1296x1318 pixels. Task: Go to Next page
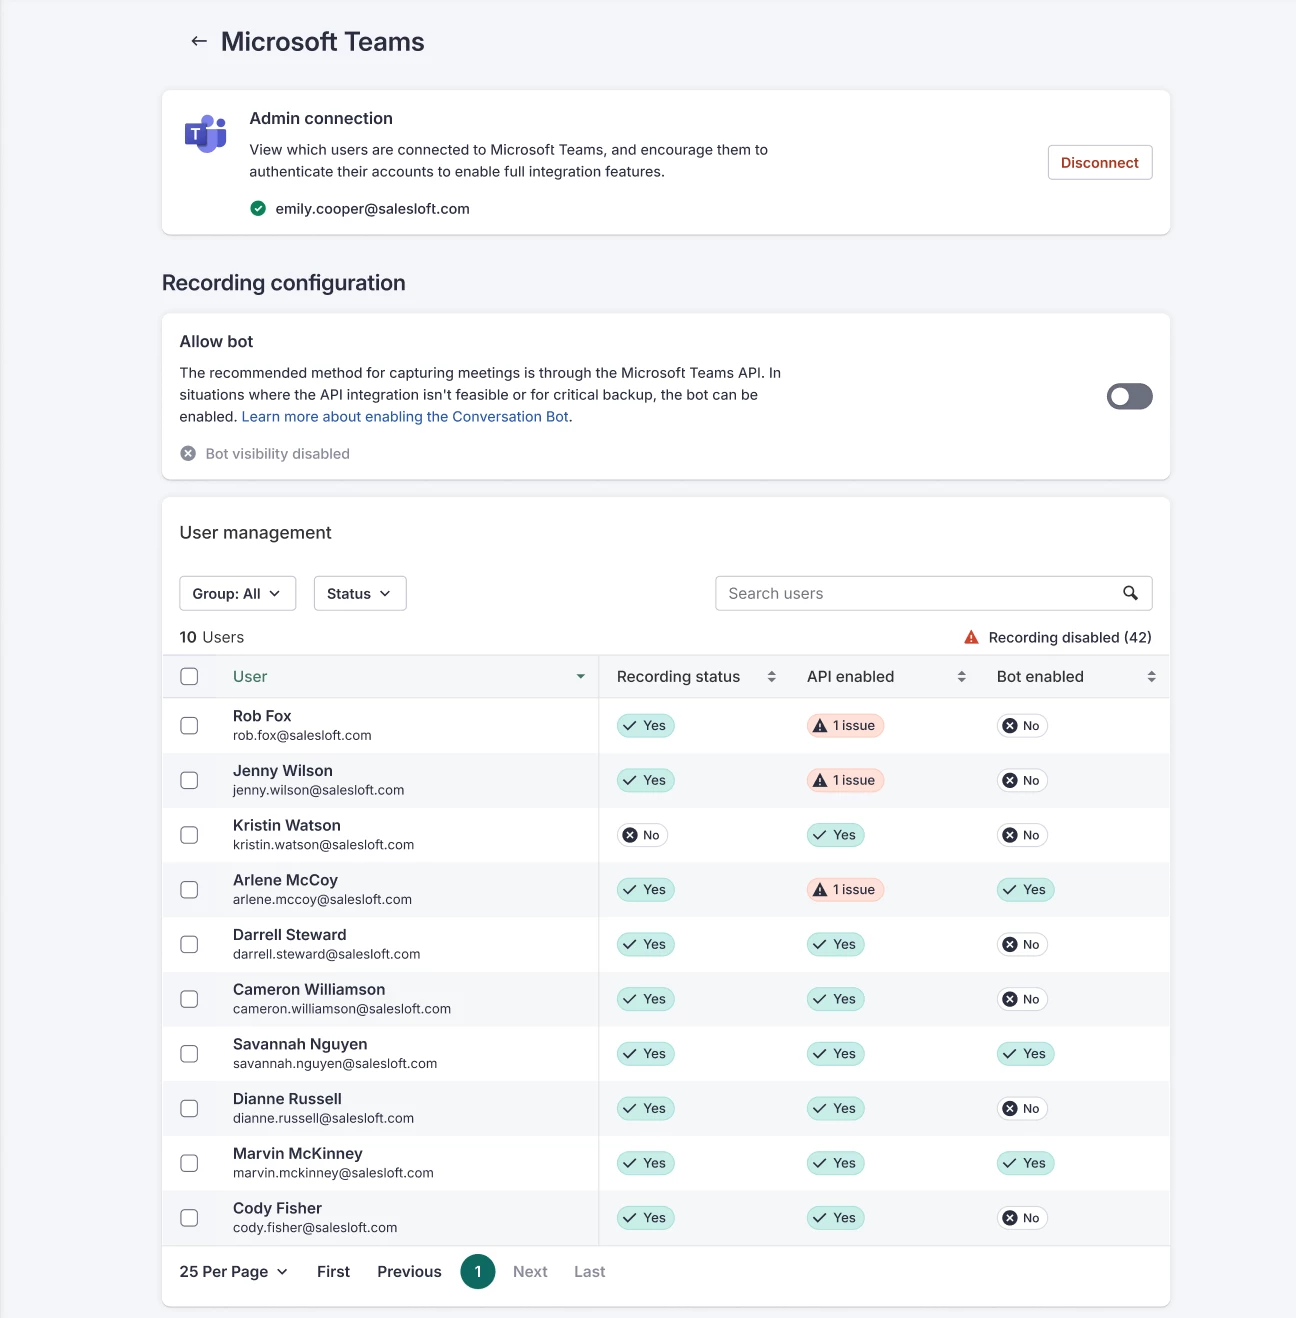click(530, 1272)
